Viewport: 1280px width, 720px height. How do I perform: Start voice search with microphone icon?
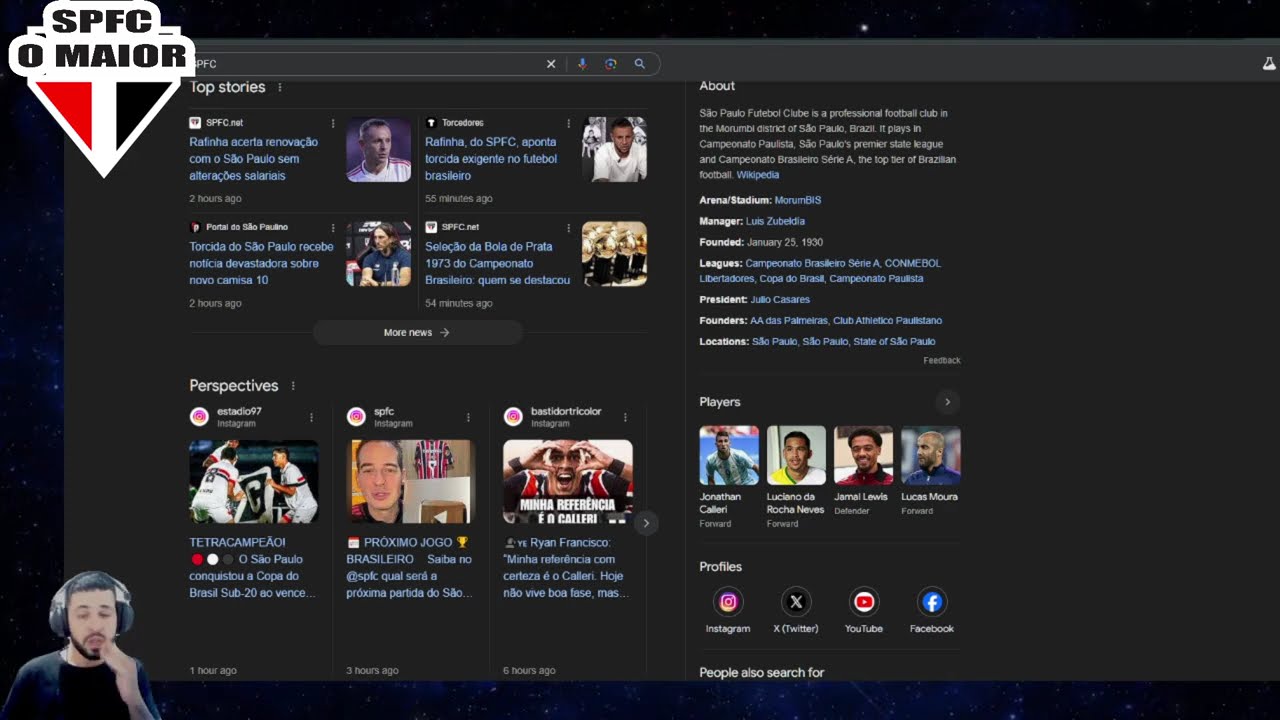[x=582, y=64]
